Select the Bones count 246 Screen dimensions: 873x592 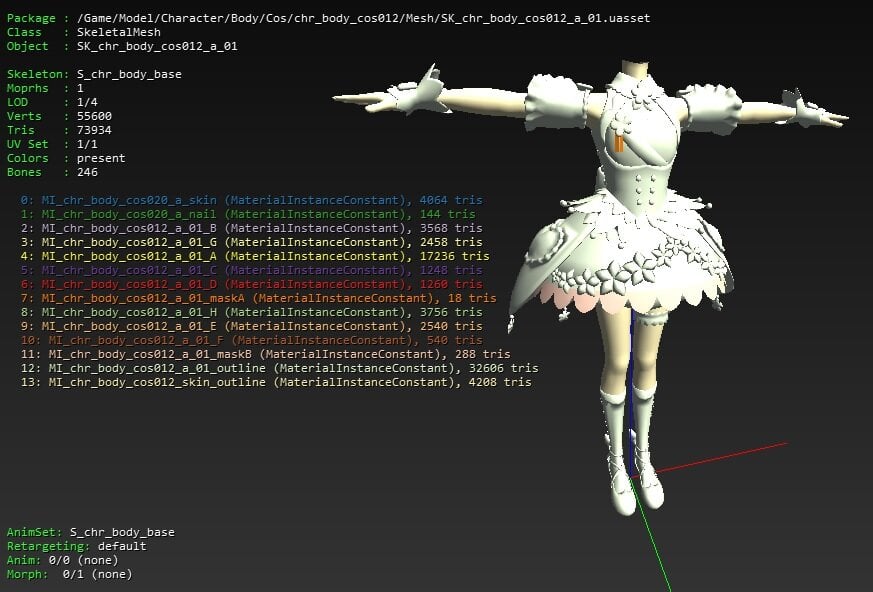tap(87, 172)
